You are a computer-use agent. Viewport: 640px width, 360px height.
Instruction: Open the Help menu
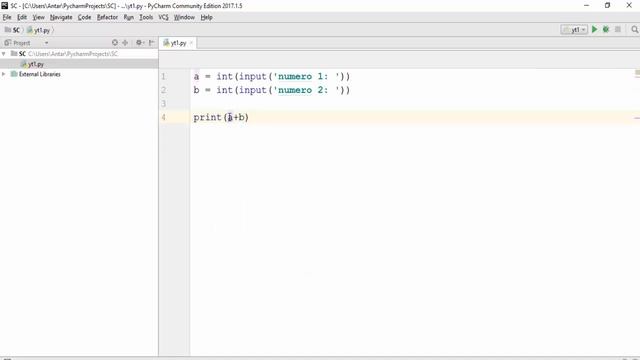coord(206,17)
